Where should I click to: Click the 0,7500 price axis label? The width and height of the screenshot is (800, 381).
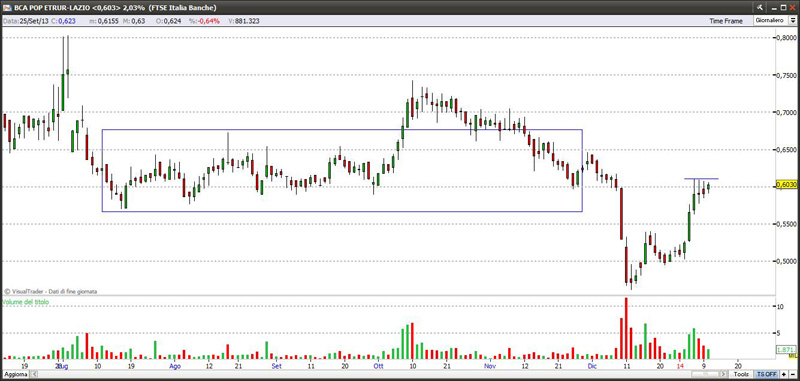coord(785,75)
